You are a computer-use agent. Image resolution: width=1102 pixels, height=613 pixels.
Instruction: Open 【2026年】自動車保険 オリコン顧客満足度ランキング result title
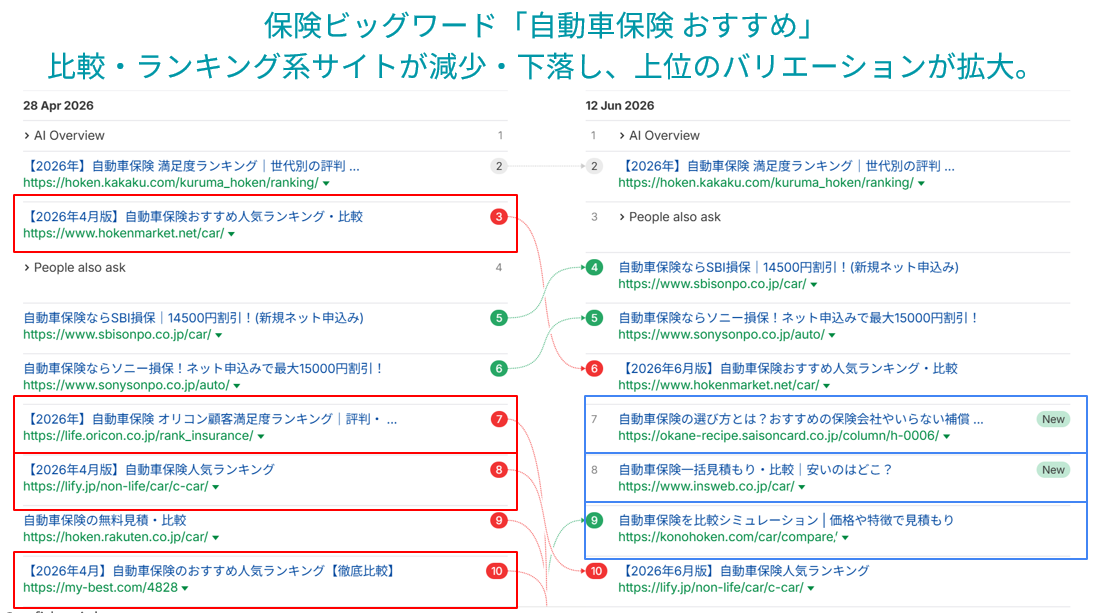click(210, 419)
